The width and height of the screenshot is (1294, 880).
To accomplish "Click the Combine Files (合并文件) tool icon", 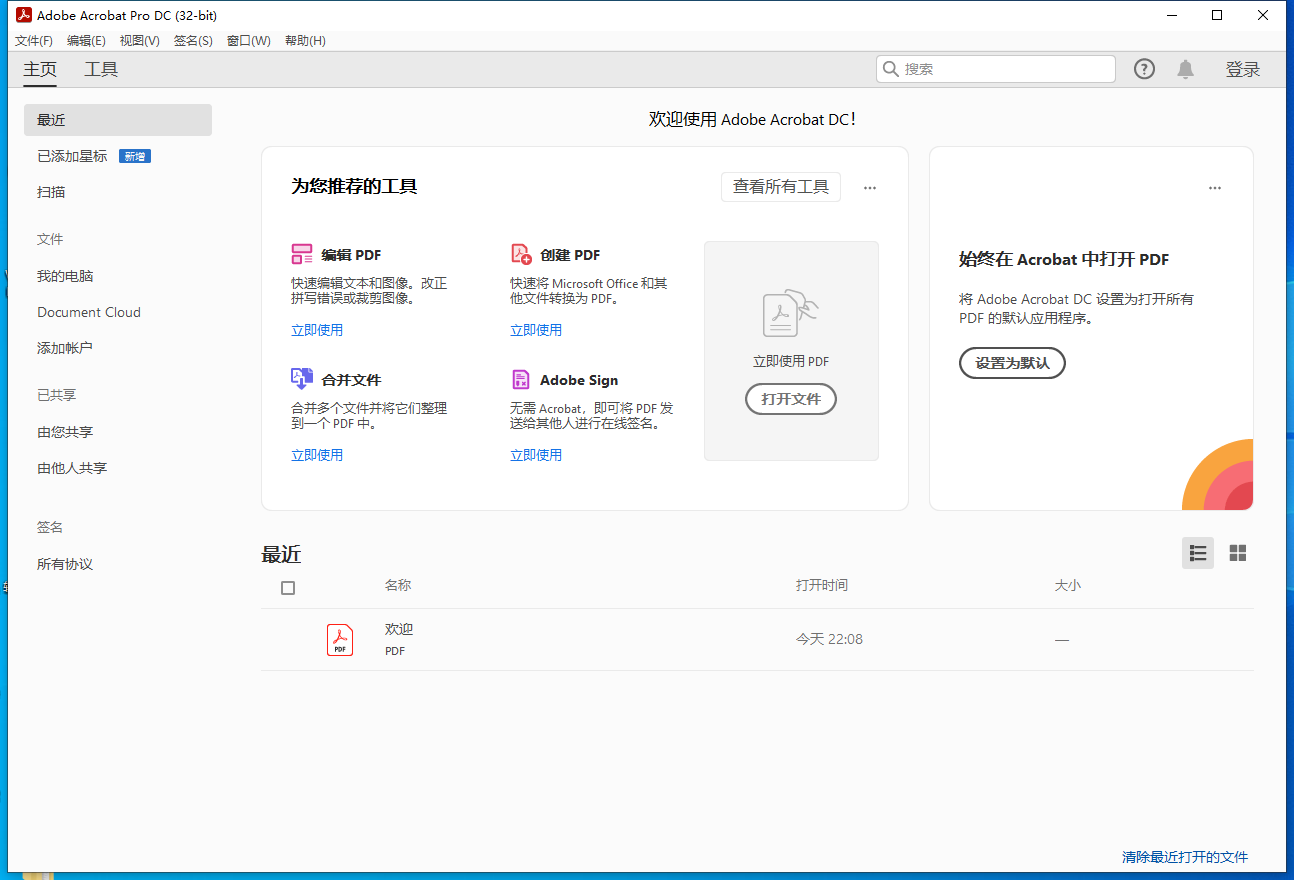I will 302,379.
